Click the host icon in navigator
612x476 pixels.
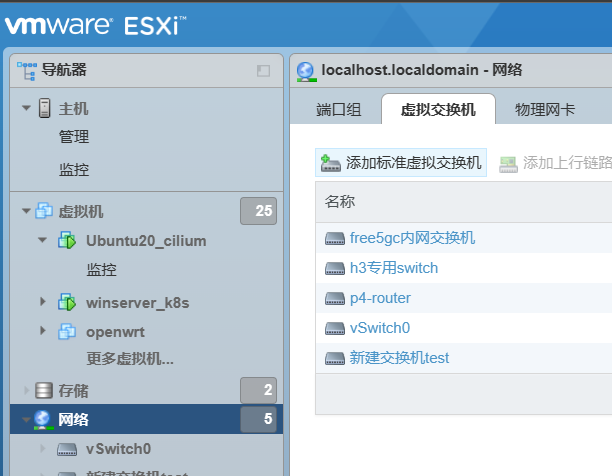(44, 108)
